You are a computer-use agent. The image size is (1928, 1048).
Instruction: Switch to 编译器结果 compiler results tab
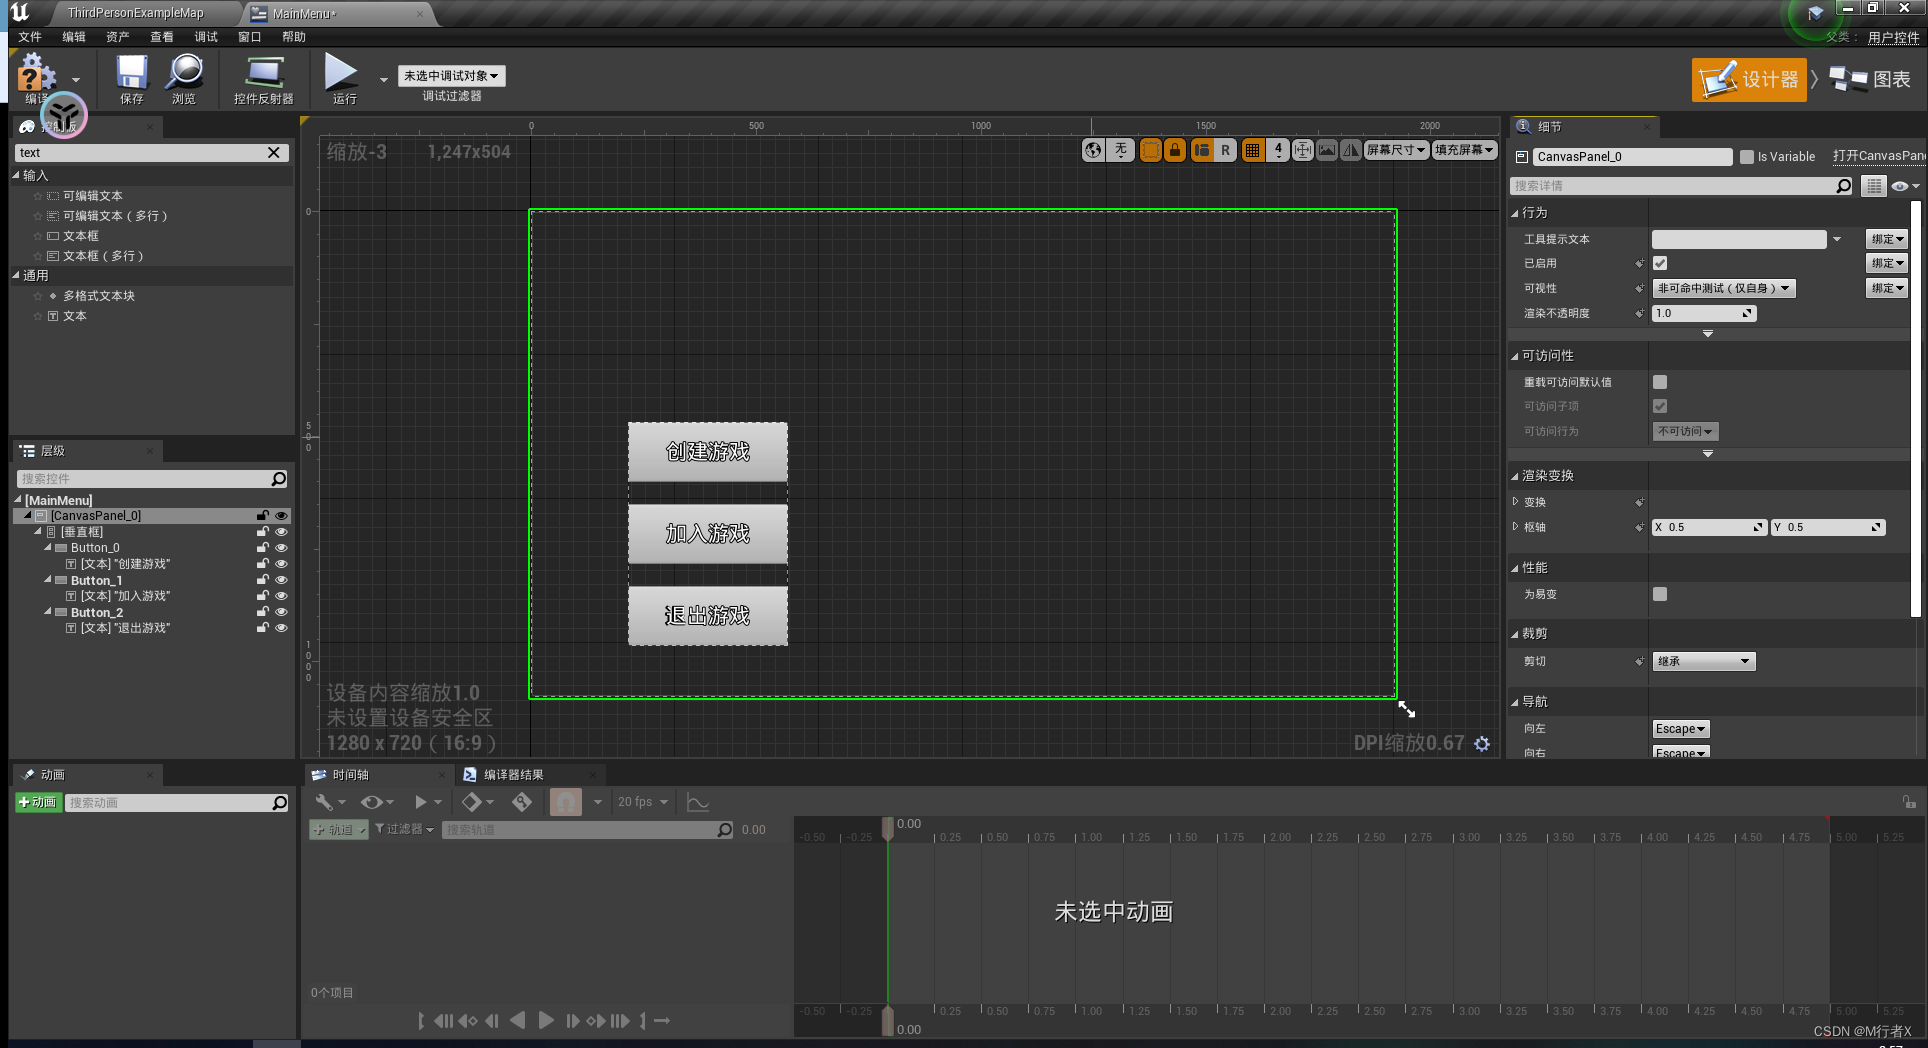pyautogui.click(x=514, y=775)
